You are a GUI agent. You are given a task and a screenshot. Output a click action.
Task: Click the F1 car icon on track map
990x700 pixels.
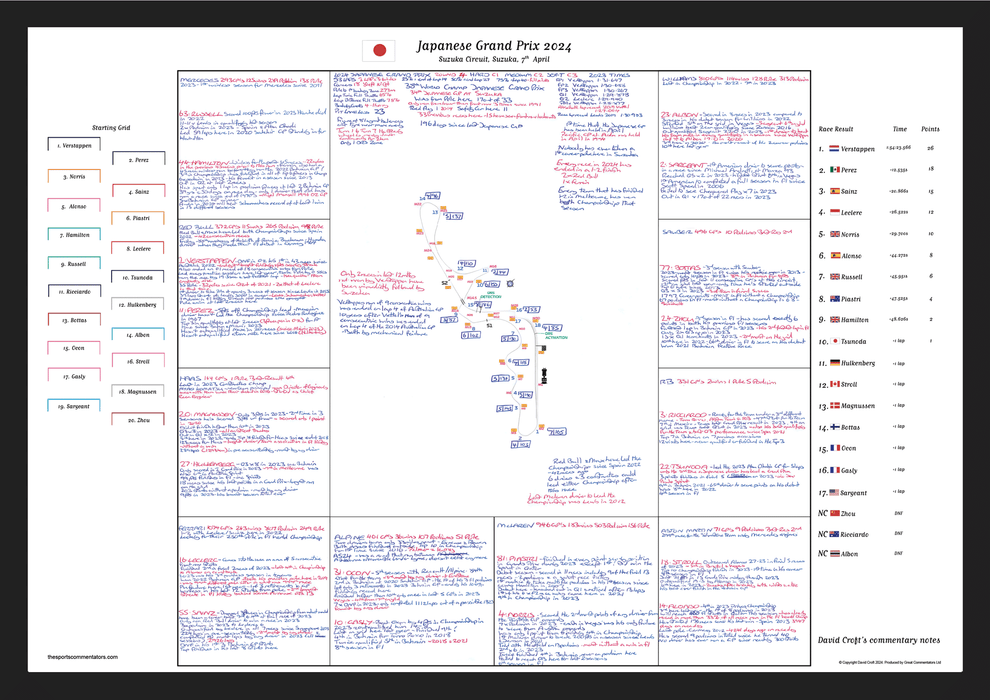coord(545,376)
